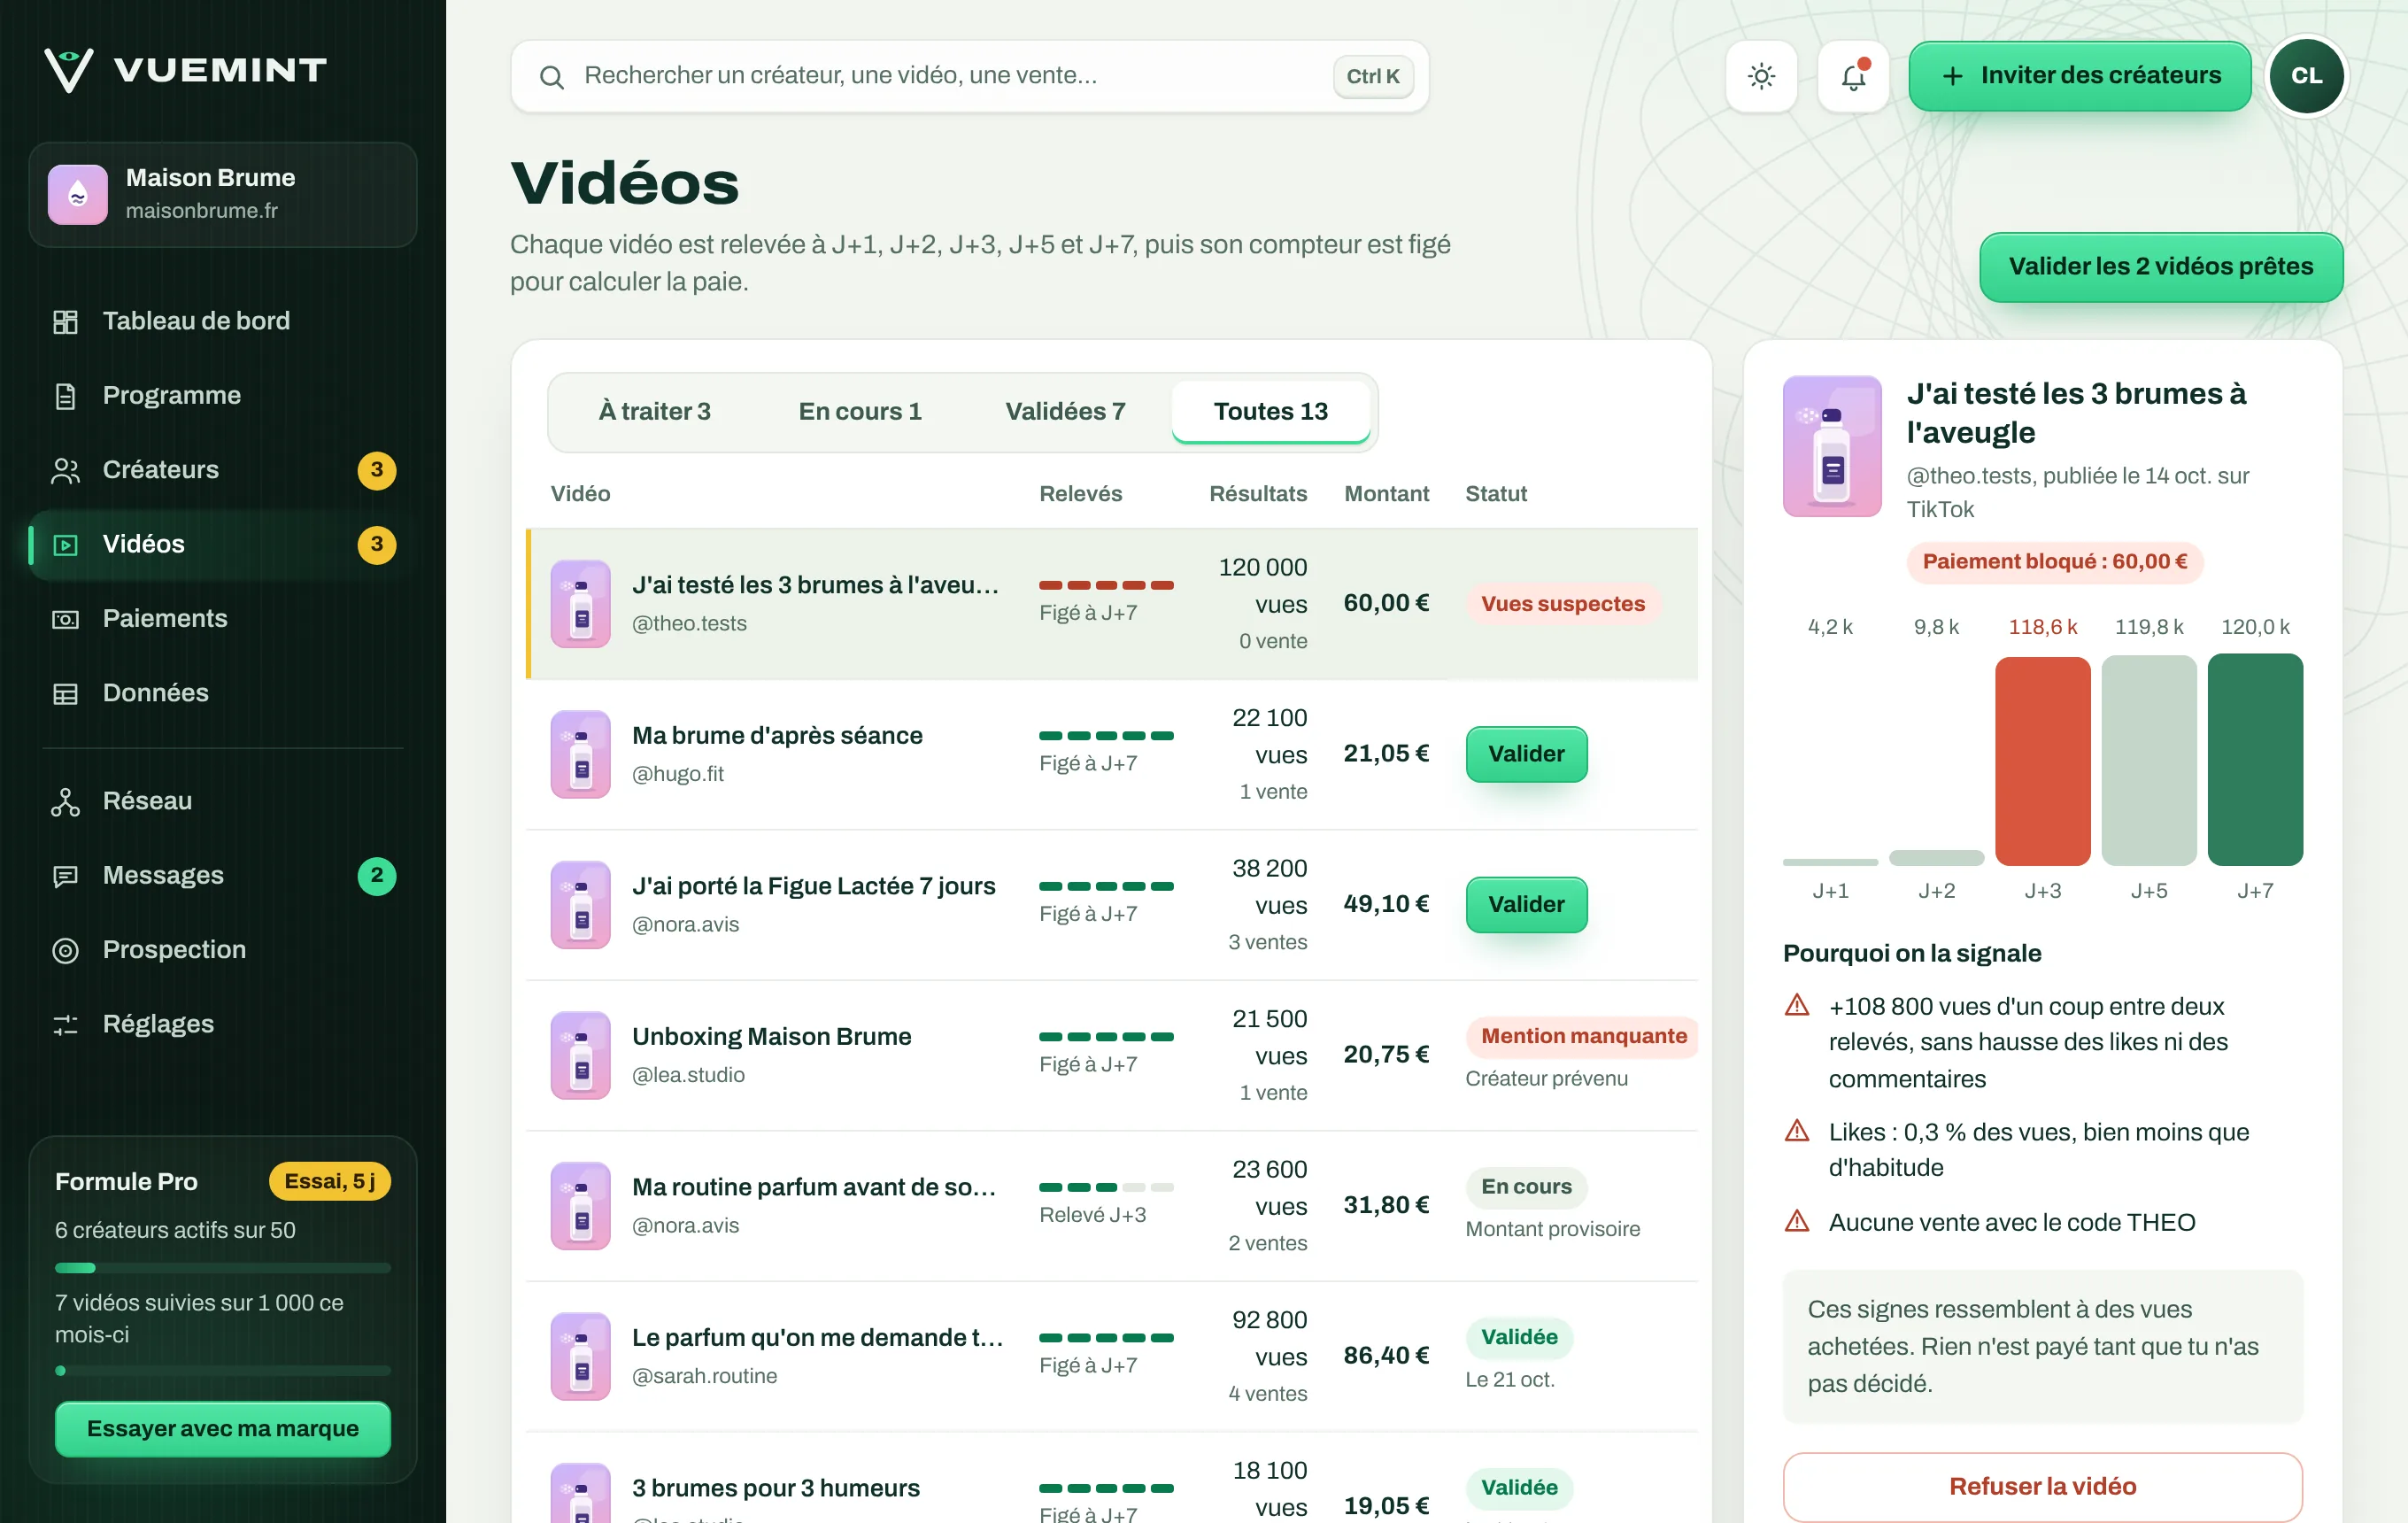
Task: Click the Créateurs people icon
Action: 65,470
